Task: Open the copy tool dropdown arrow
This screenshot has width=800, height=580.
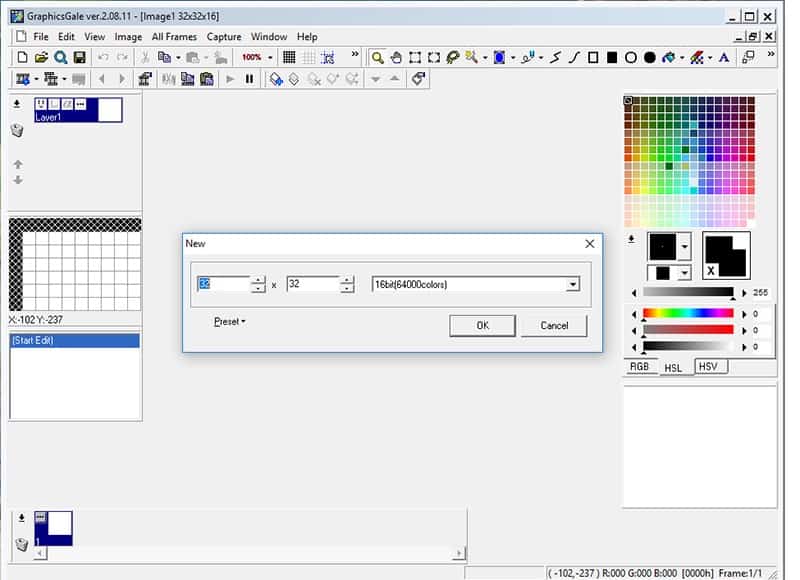Action: pyautogui.click(x=179, y=58)
